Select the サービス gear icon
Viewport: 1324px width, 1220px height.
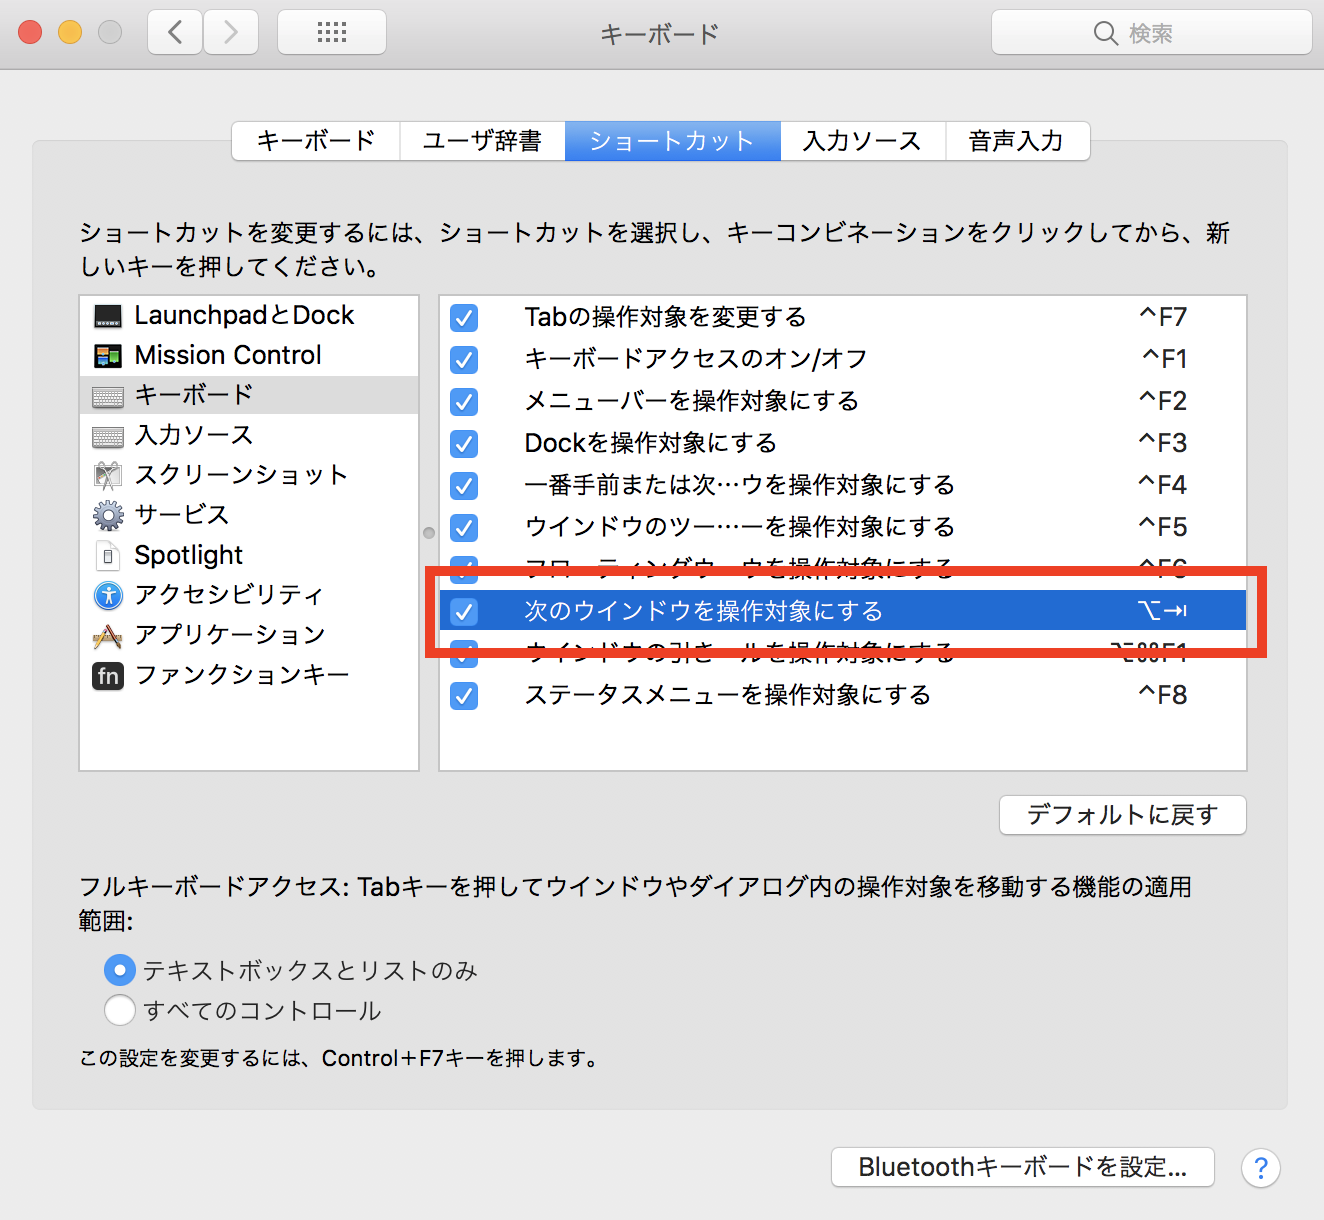tap(108, 515)
